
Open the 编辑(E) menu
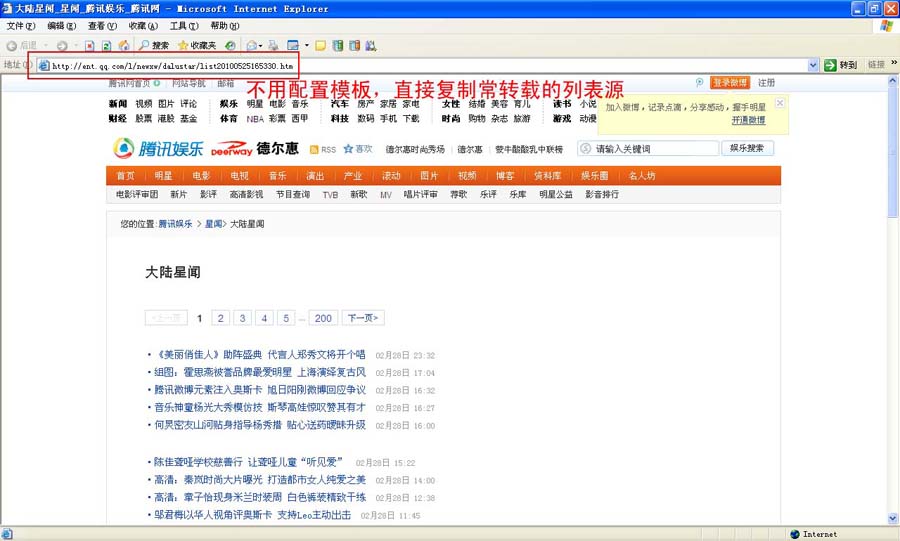tap(61, 26)
